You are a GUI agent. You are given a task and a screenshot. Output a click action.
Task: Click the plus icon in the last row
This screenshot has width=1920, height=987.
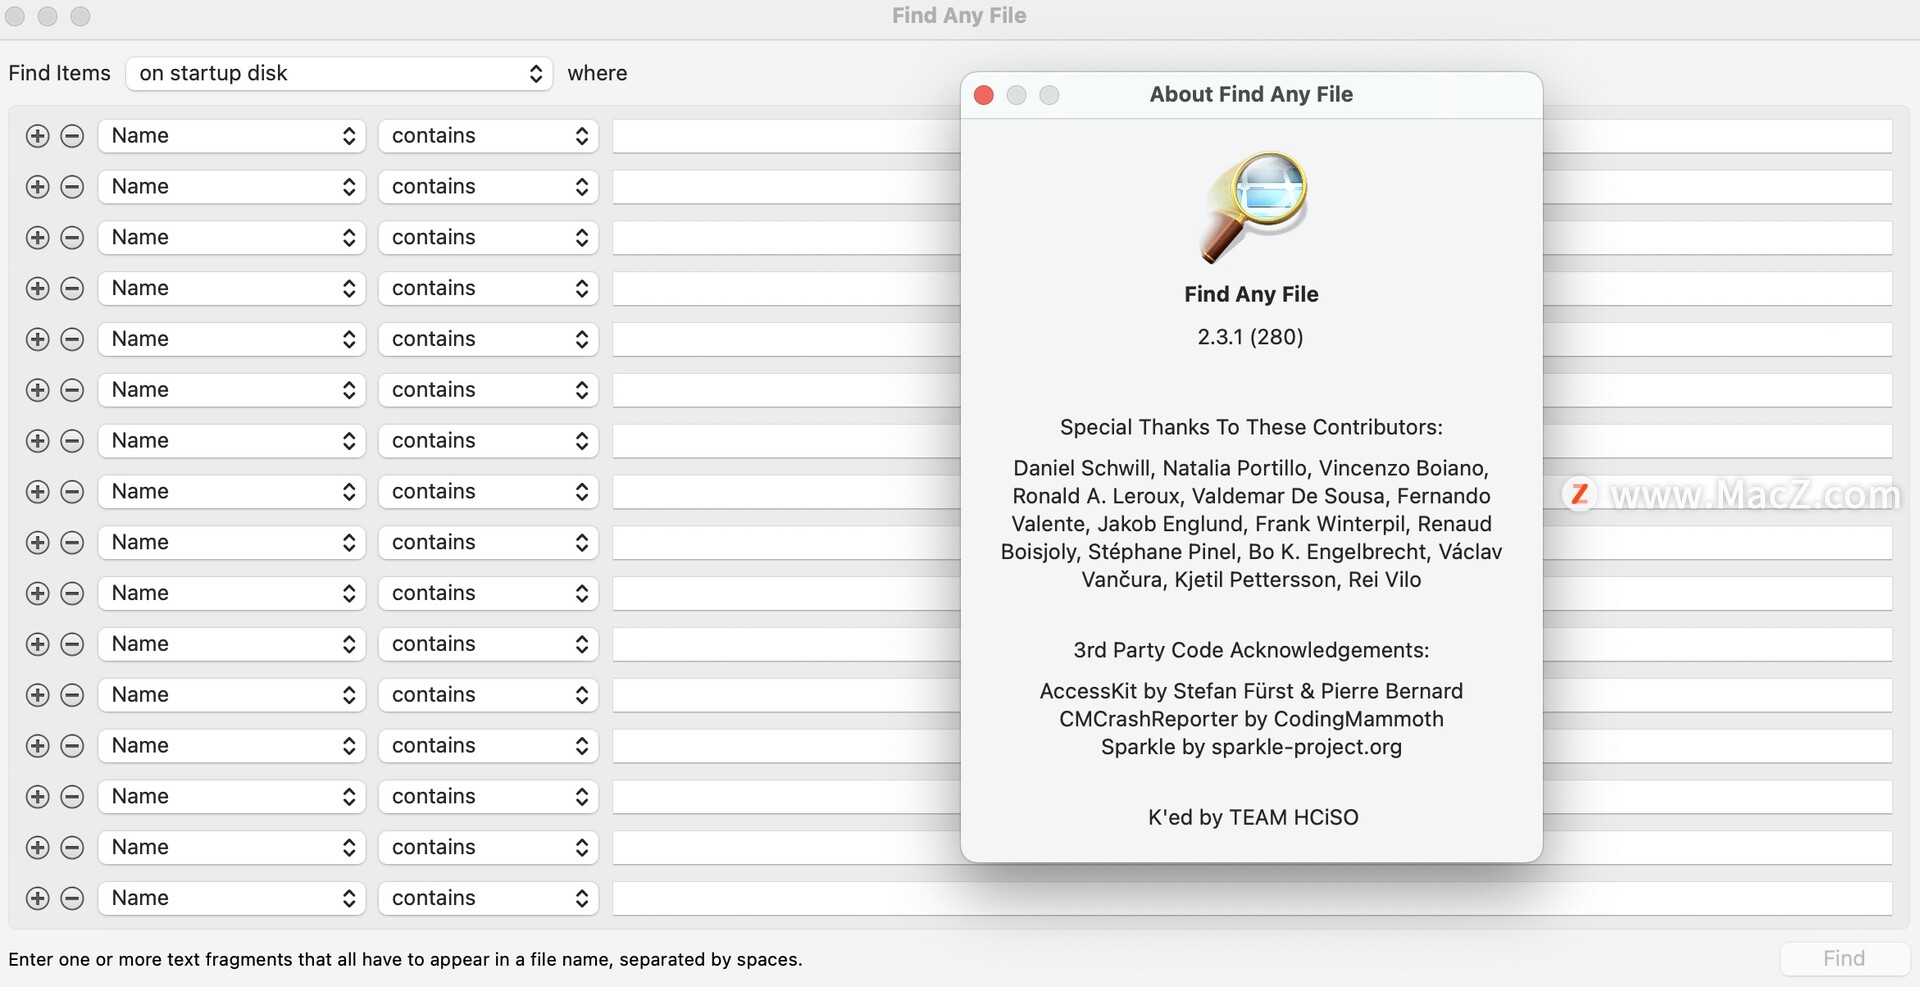click(37, 898)
